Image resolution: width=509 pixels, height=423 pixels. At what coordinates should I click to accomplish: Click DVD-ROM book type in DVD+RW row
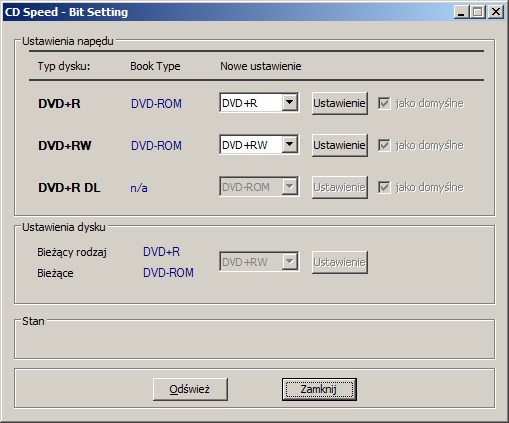(x=156, y=146)
